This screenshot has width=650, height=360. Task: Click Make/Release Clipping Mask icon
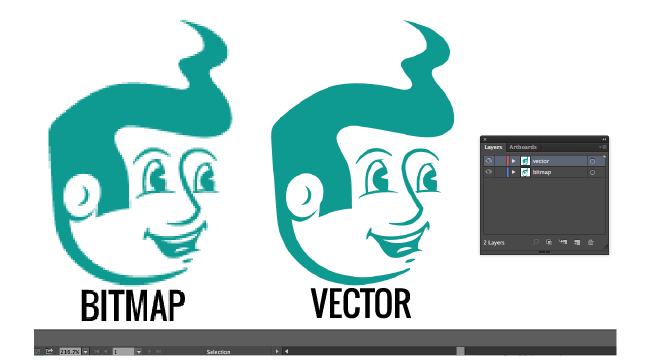pos(549,242)
